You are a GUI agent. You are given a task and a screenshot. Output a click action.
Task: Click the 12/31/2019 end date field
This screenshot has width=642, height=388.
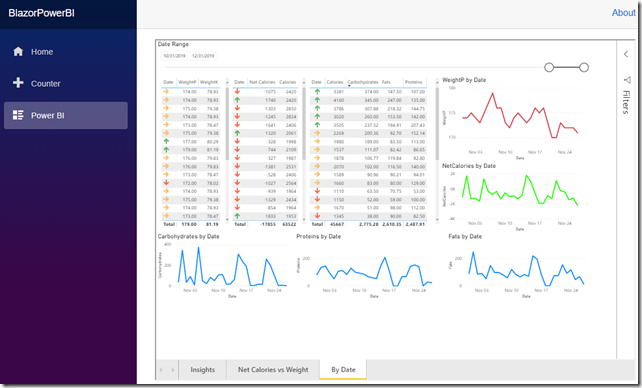point(203,56)
